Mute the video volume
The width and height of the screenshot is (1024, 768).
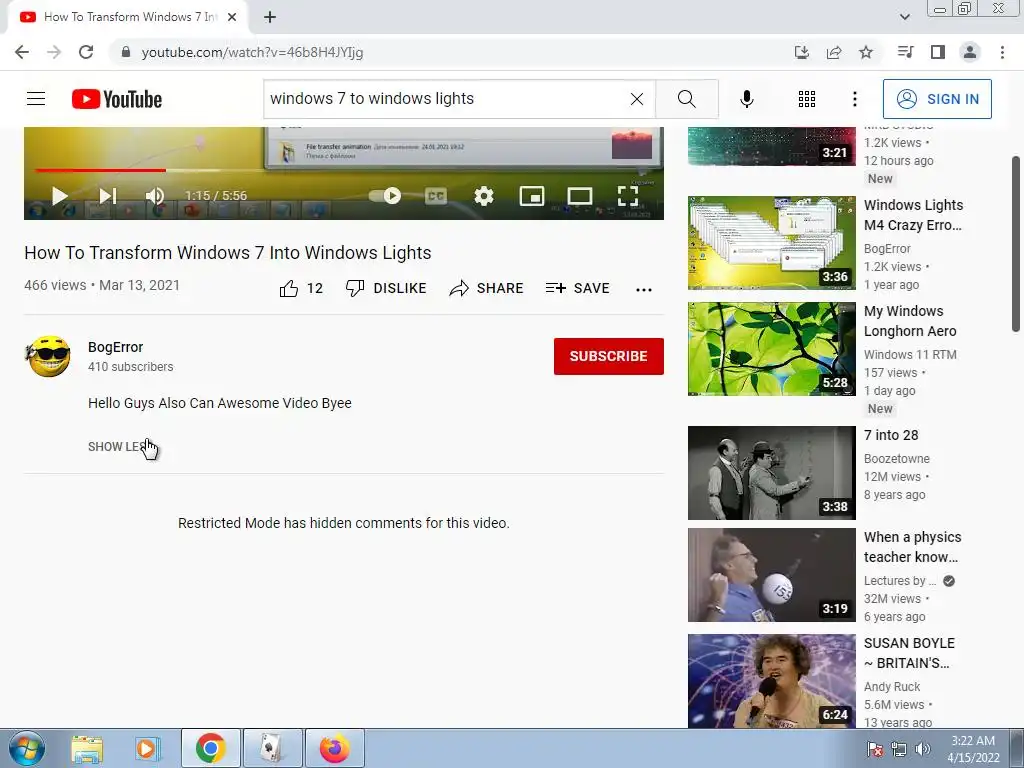(x=155, y=196)
